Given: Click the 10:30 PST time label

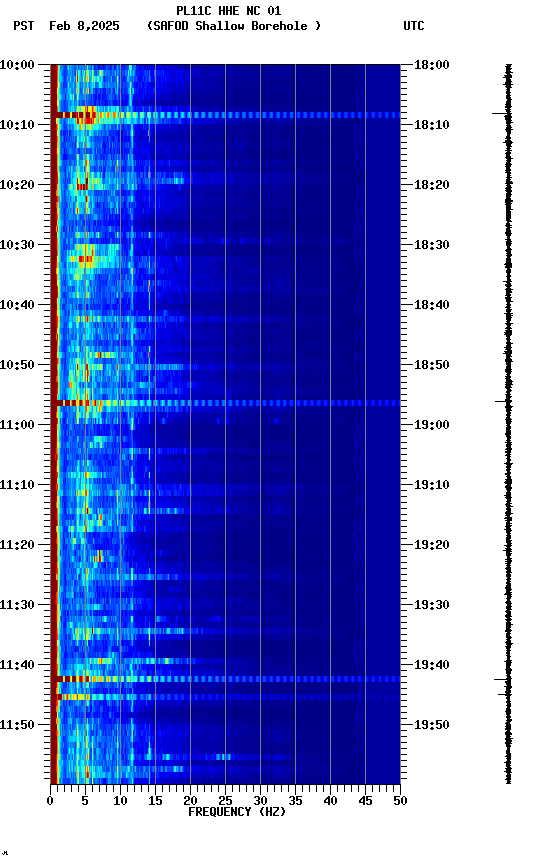Looking at the screenshot, I should tap(17, 245).
